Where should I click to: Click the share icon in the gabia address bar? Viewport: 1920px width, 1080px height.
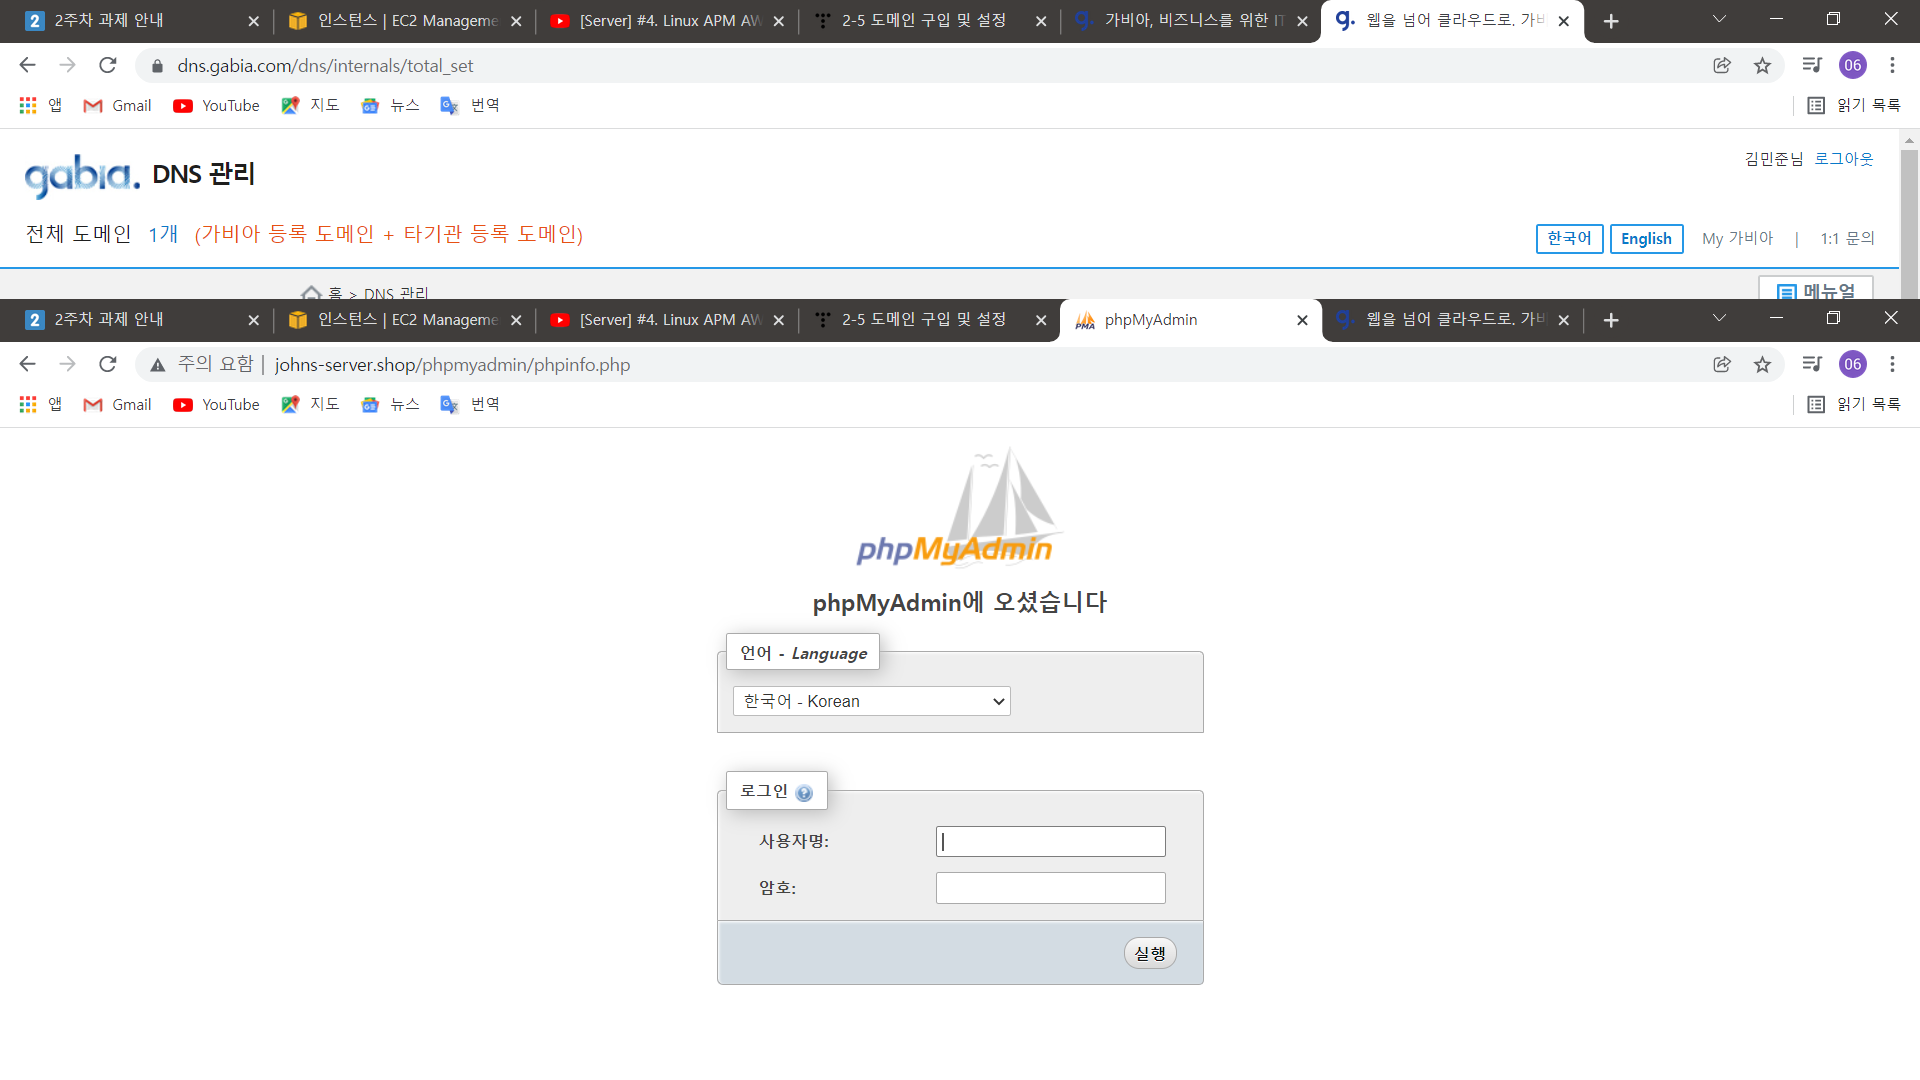click(1721, 65)
